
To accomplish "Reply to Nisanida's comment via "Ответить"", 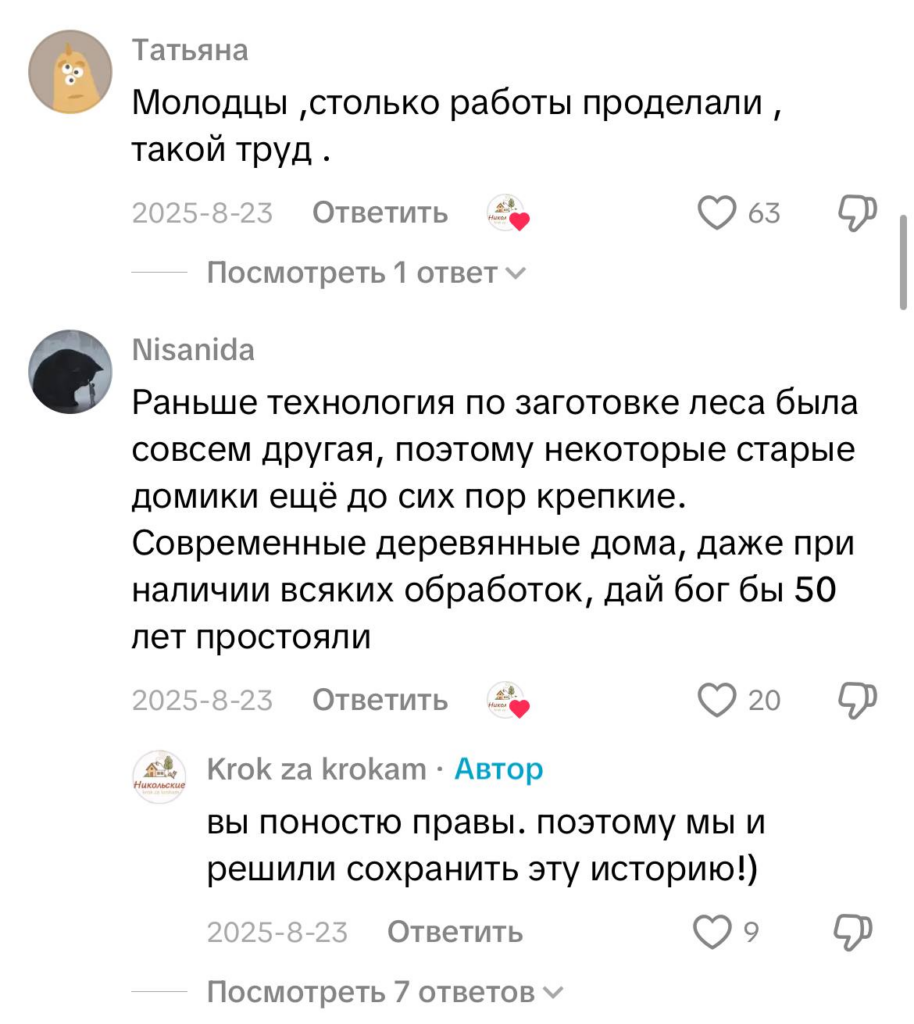I will (x=380, y=700).
